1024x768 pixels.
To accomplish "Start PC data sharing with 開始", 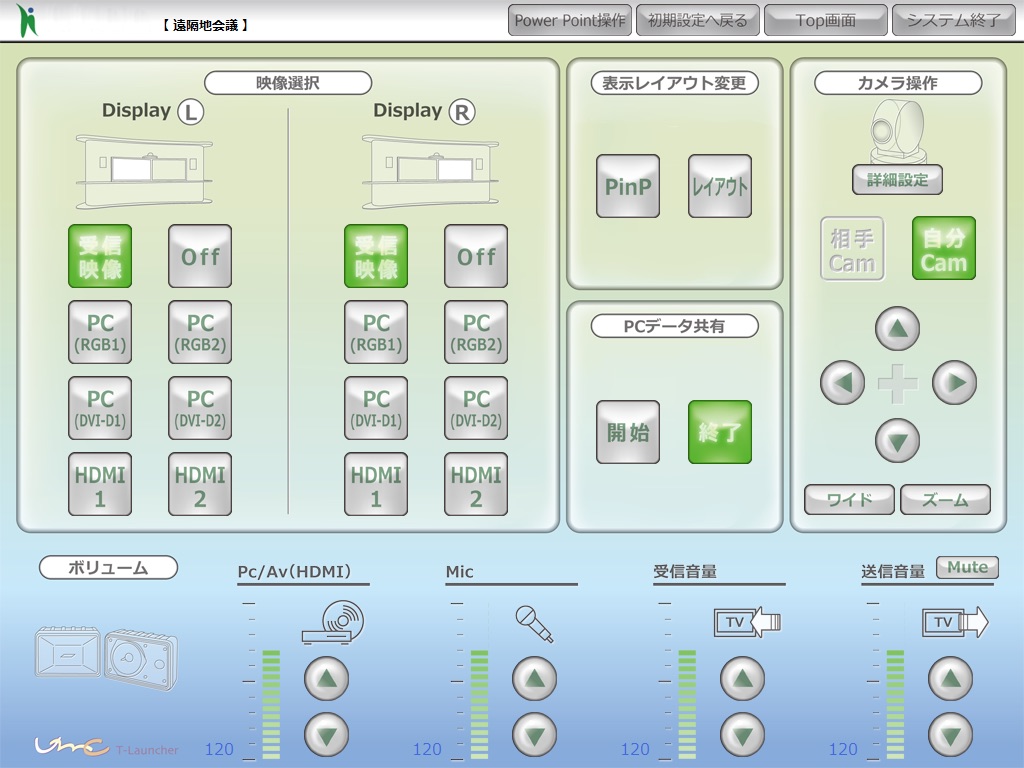I will (628, 432).
